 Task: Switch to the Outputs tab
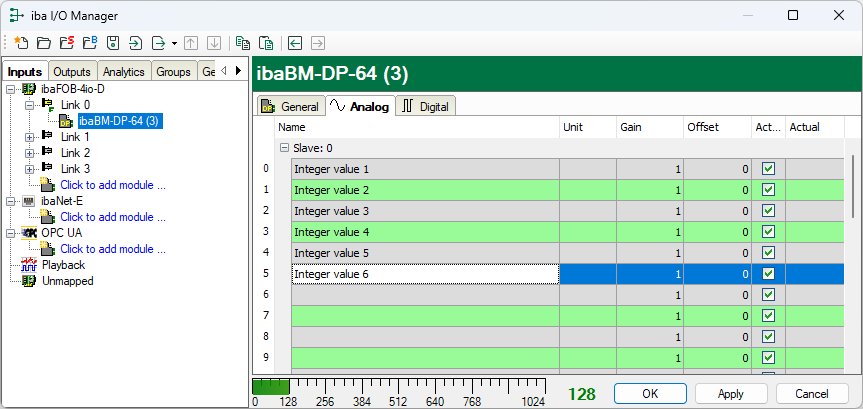coord(72,72)
